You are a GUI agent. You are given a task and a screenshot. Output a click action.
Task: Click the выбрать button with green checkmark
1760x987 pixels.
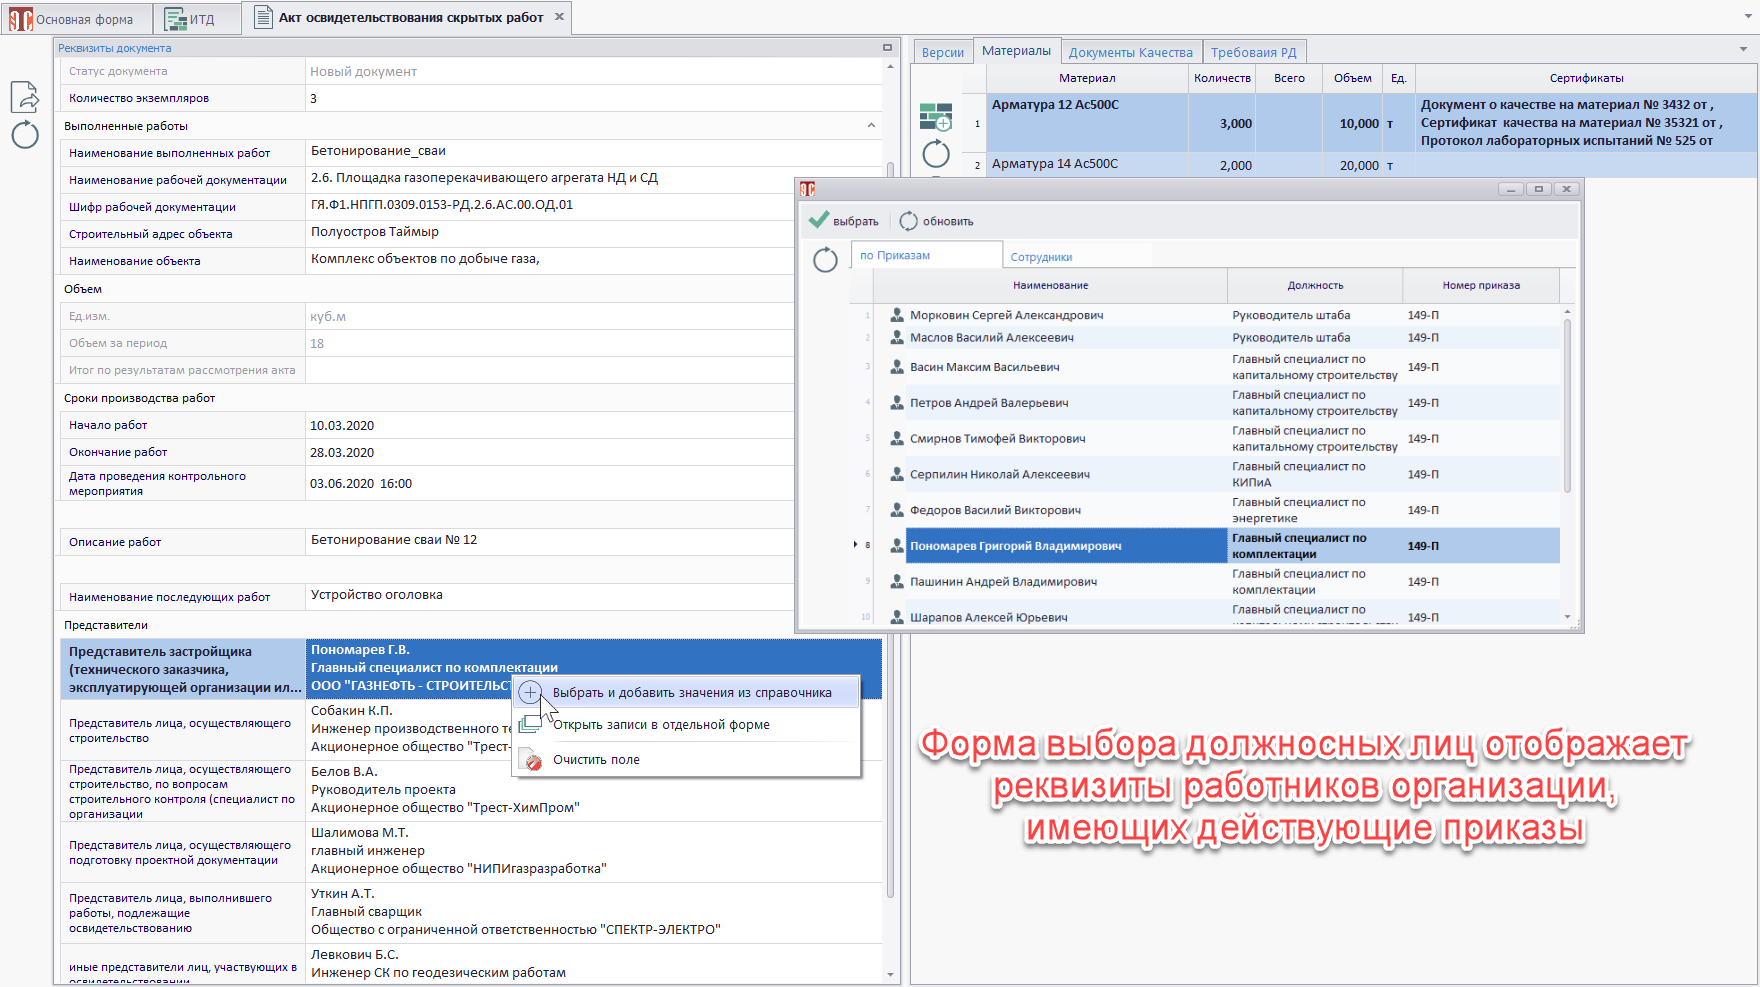[x=843, y=221]
